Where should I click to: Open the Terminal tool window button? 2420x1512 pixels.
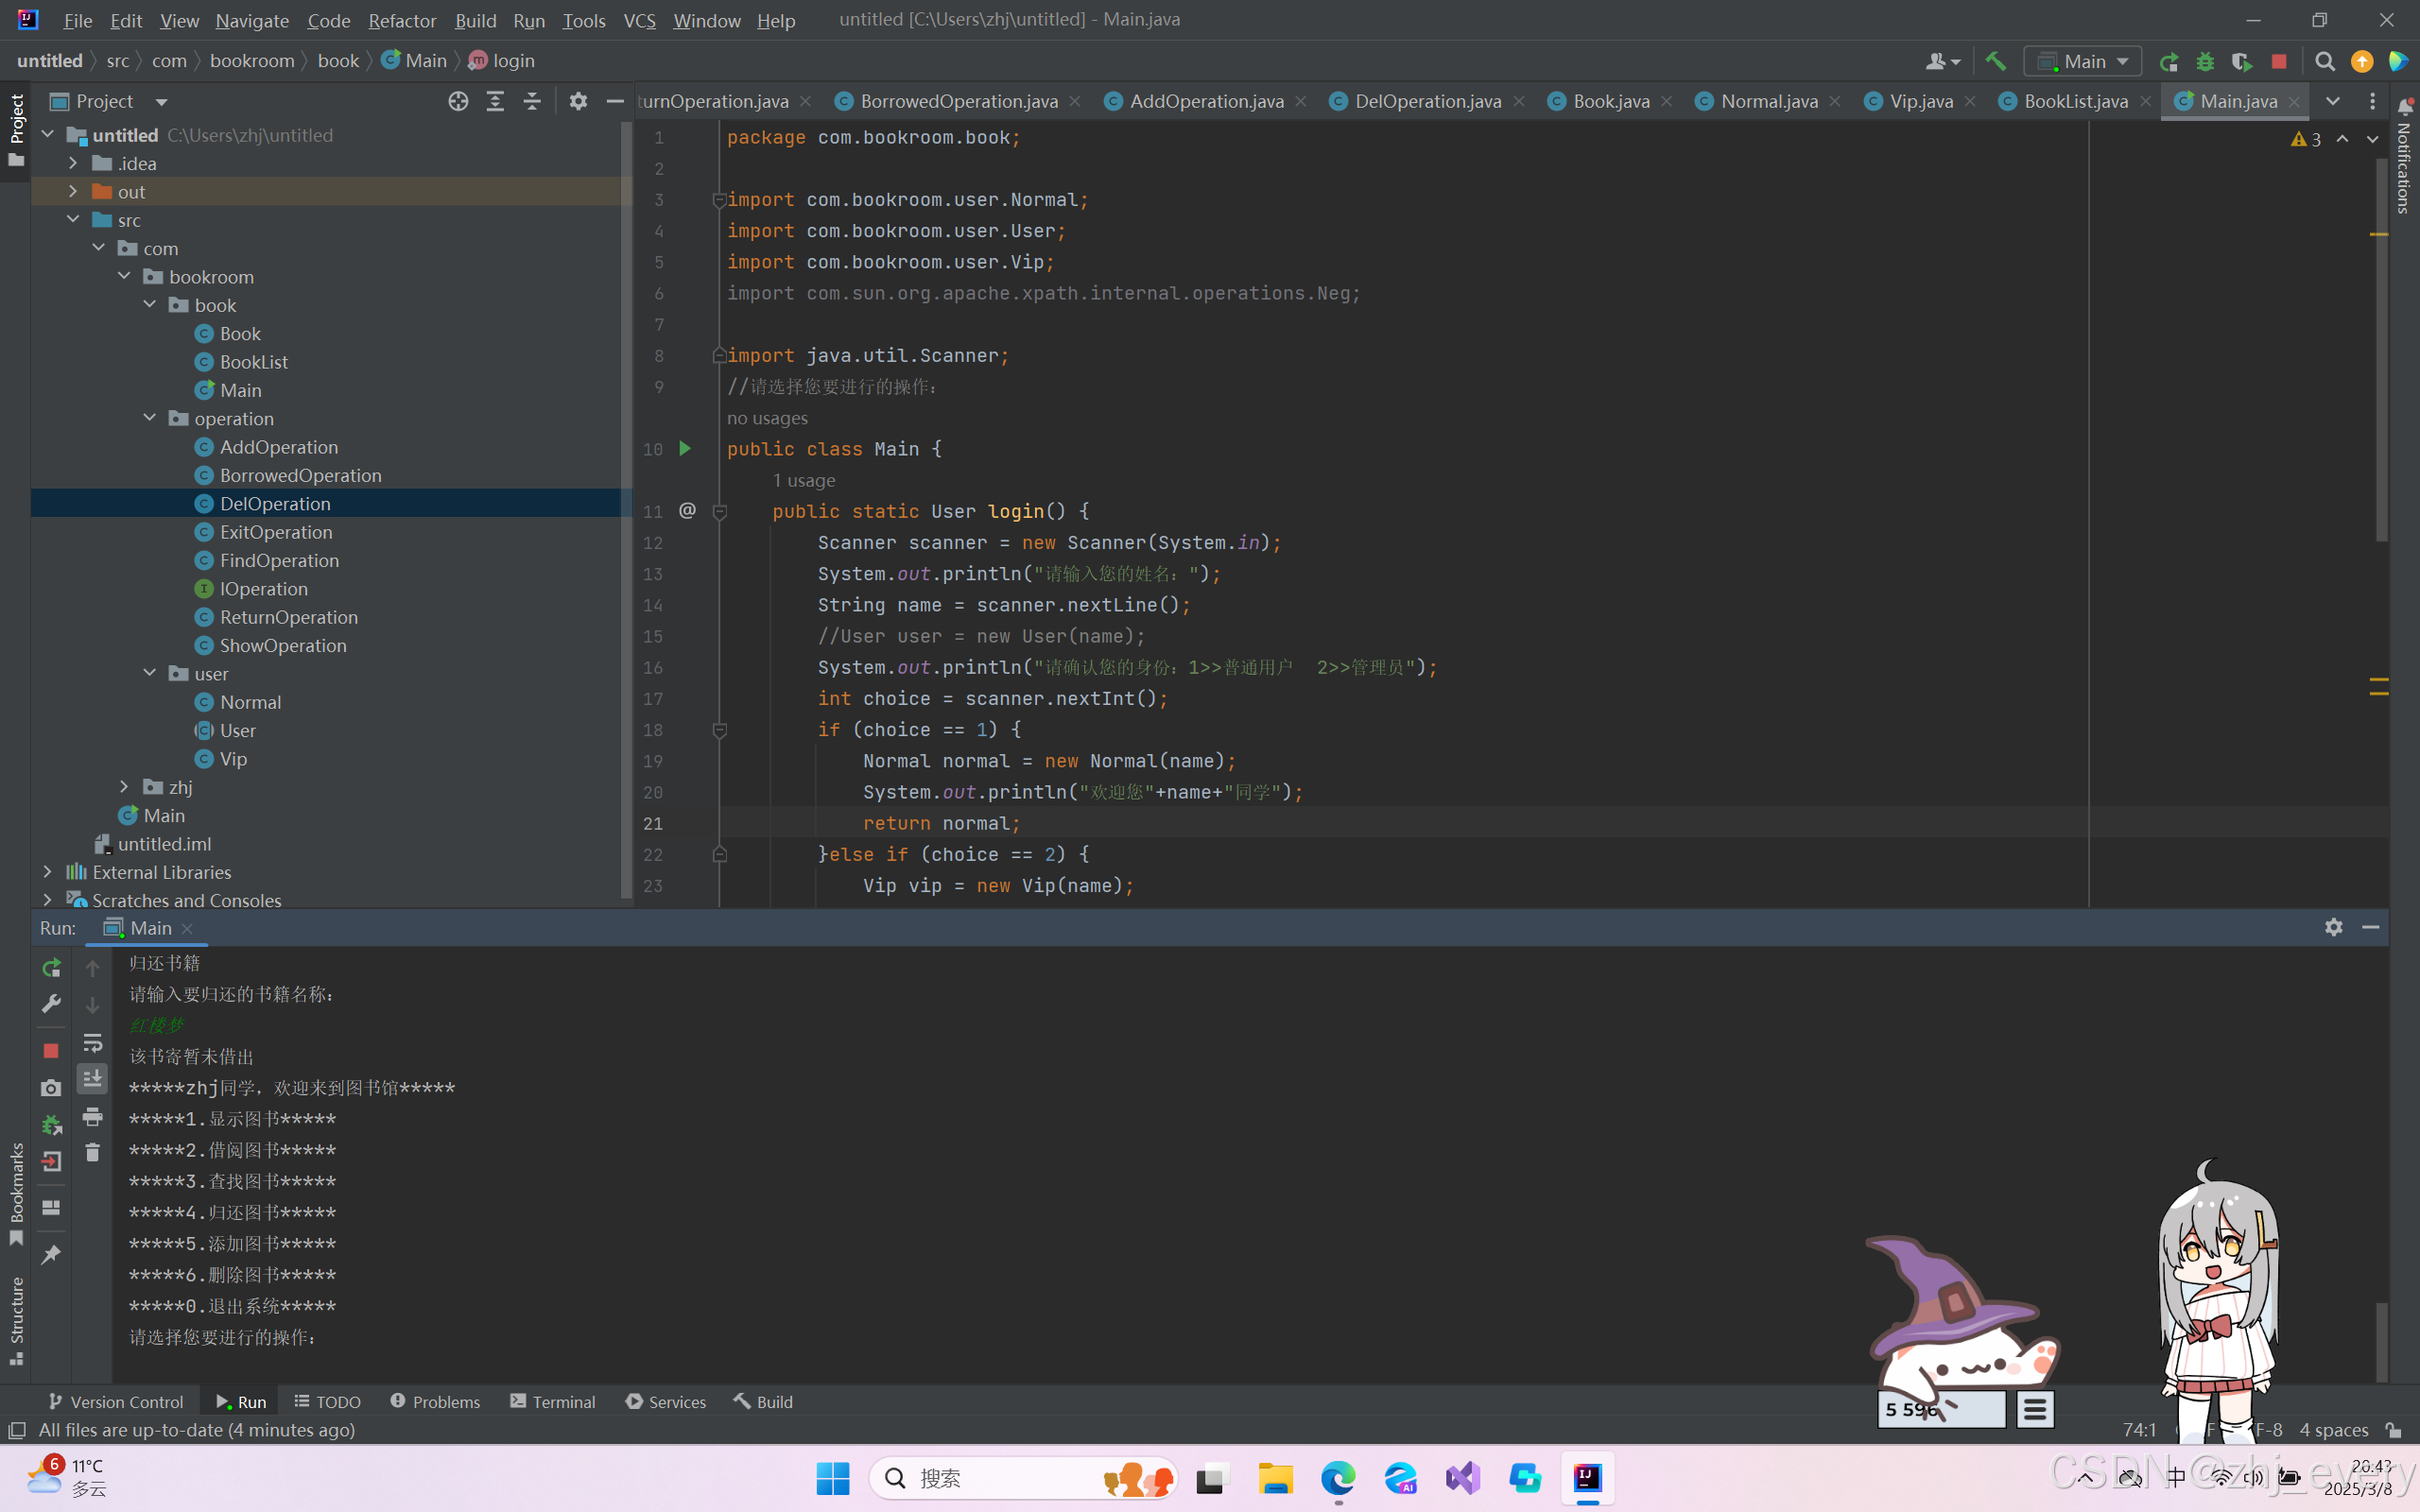click(x=553, y=1401)
